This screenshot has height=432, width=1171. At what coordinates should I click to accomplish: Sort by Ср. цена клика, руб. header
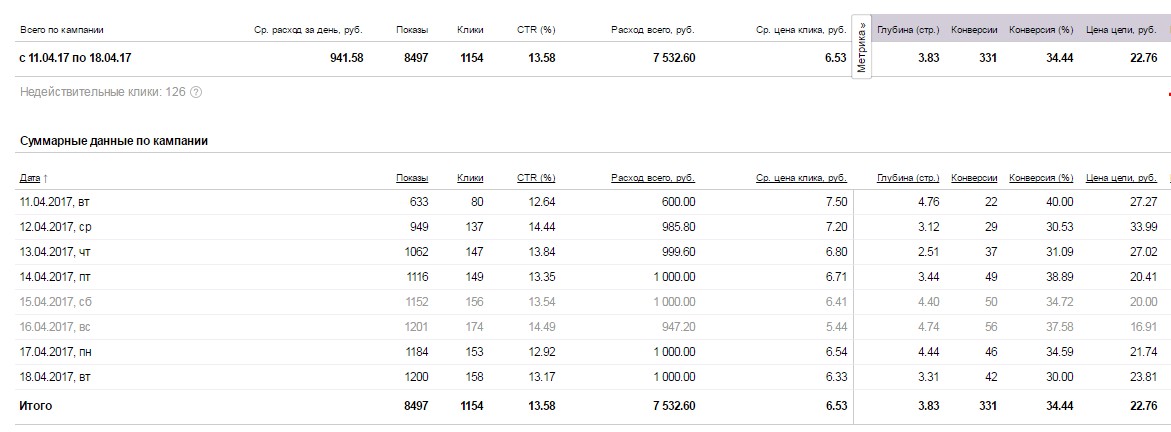(x=802, y=178)
